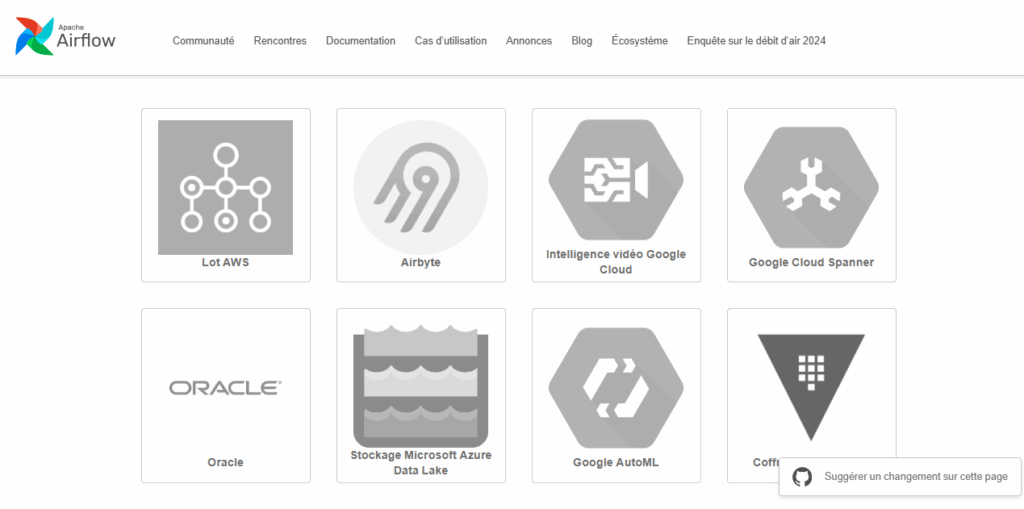
Task: Click the Oracle logo
Action: [x=226, y=387]
